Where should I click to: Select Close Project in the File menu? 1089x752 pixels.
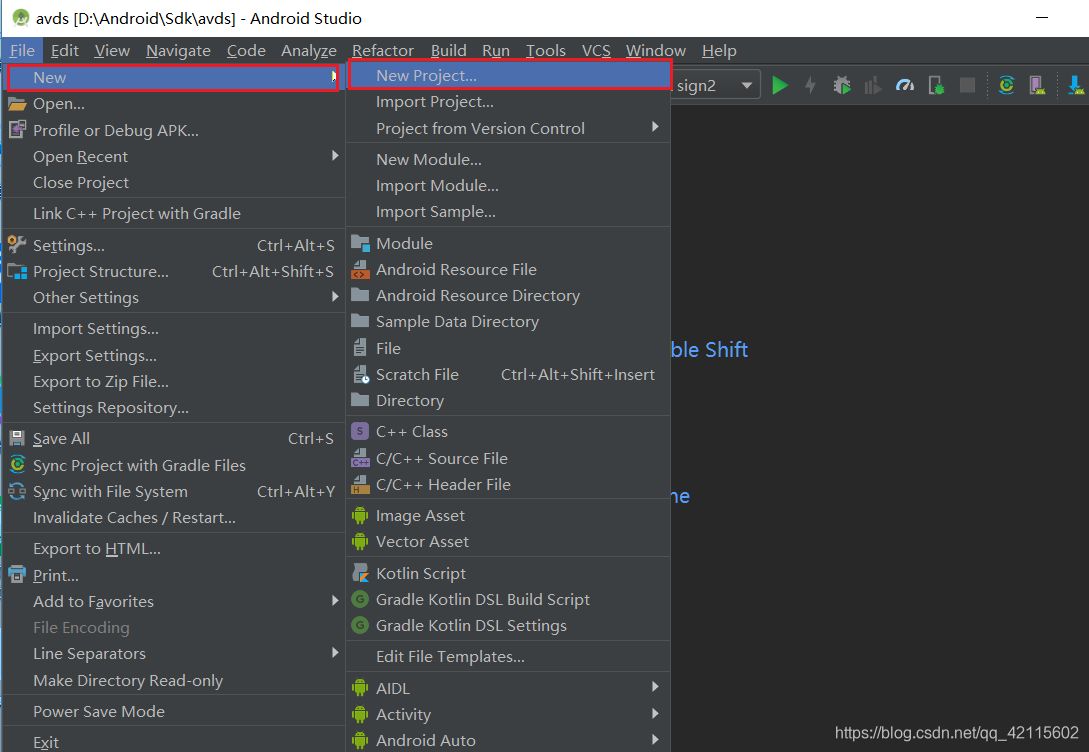174,183
